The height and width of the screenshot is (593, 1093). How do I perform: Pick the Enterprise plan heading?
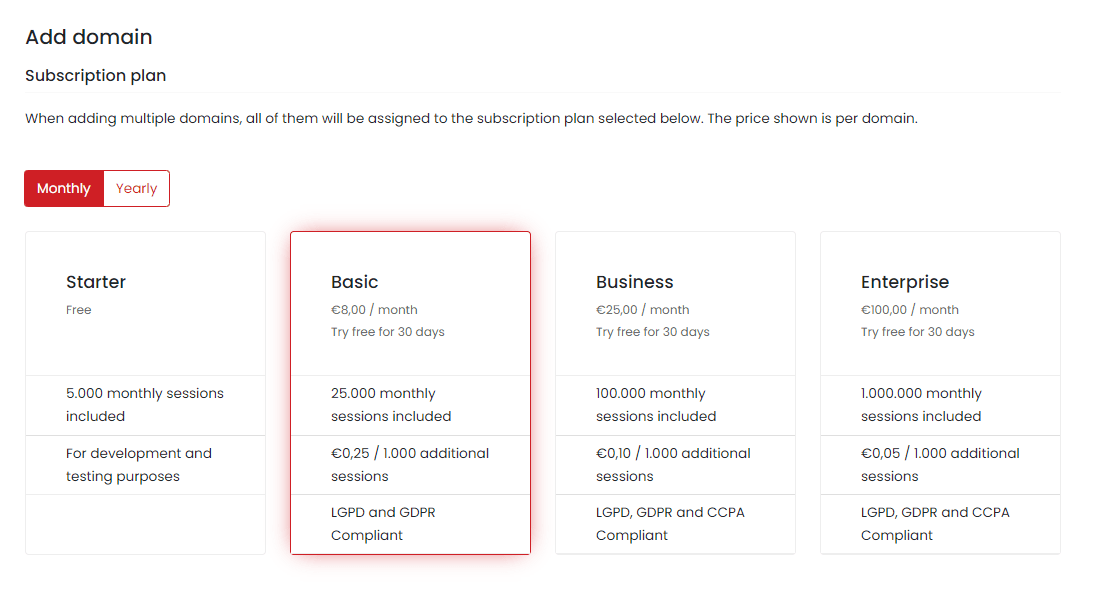pyautogui.click(x=905, y=282)
